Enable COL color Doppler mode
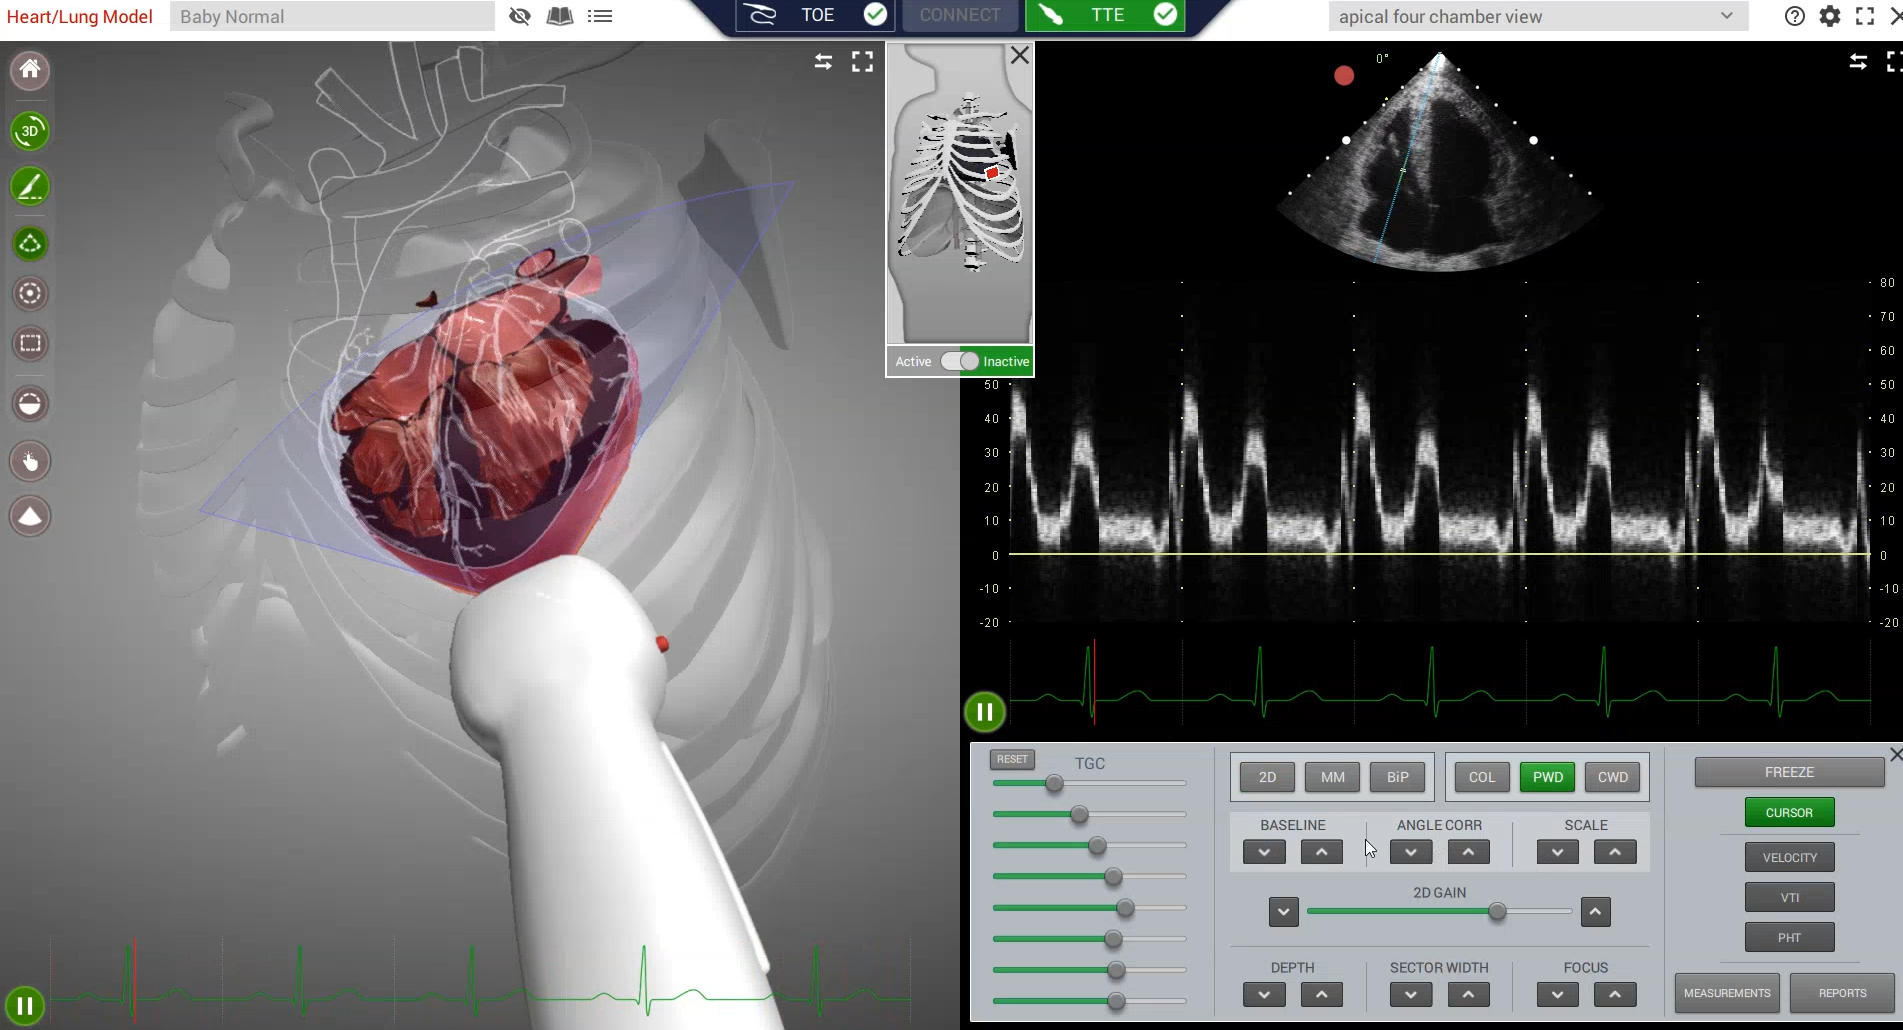Screen dimensions: 1903x1030 coord(1482,777)
